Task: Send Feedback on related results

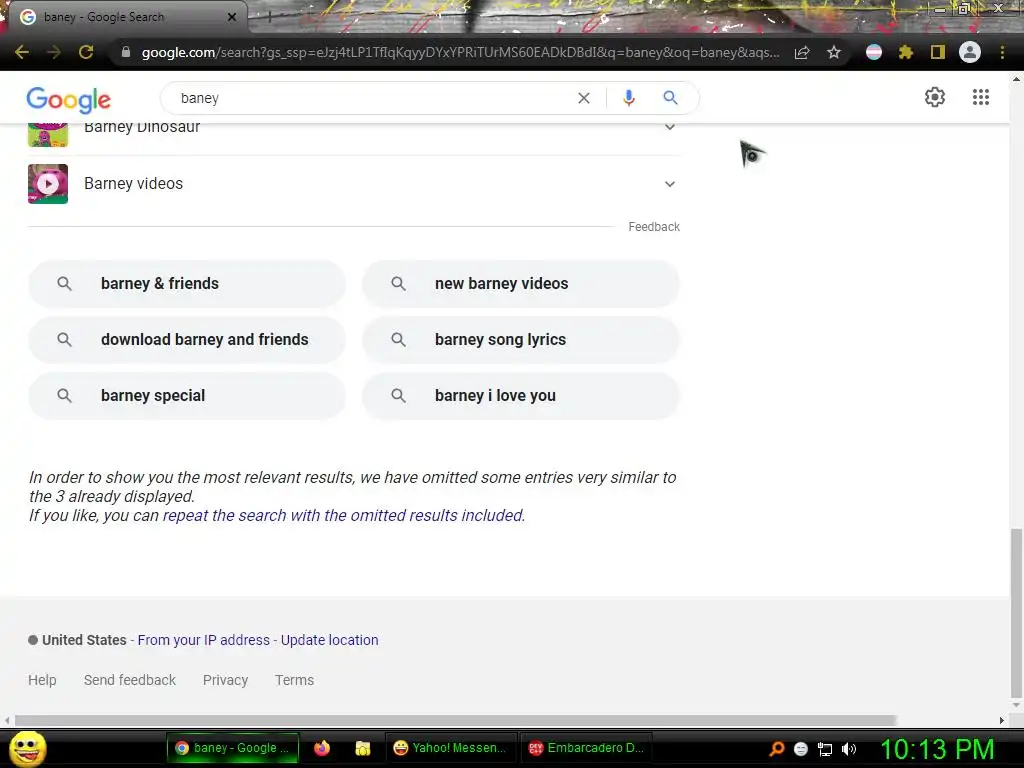Action: (654, 227)
